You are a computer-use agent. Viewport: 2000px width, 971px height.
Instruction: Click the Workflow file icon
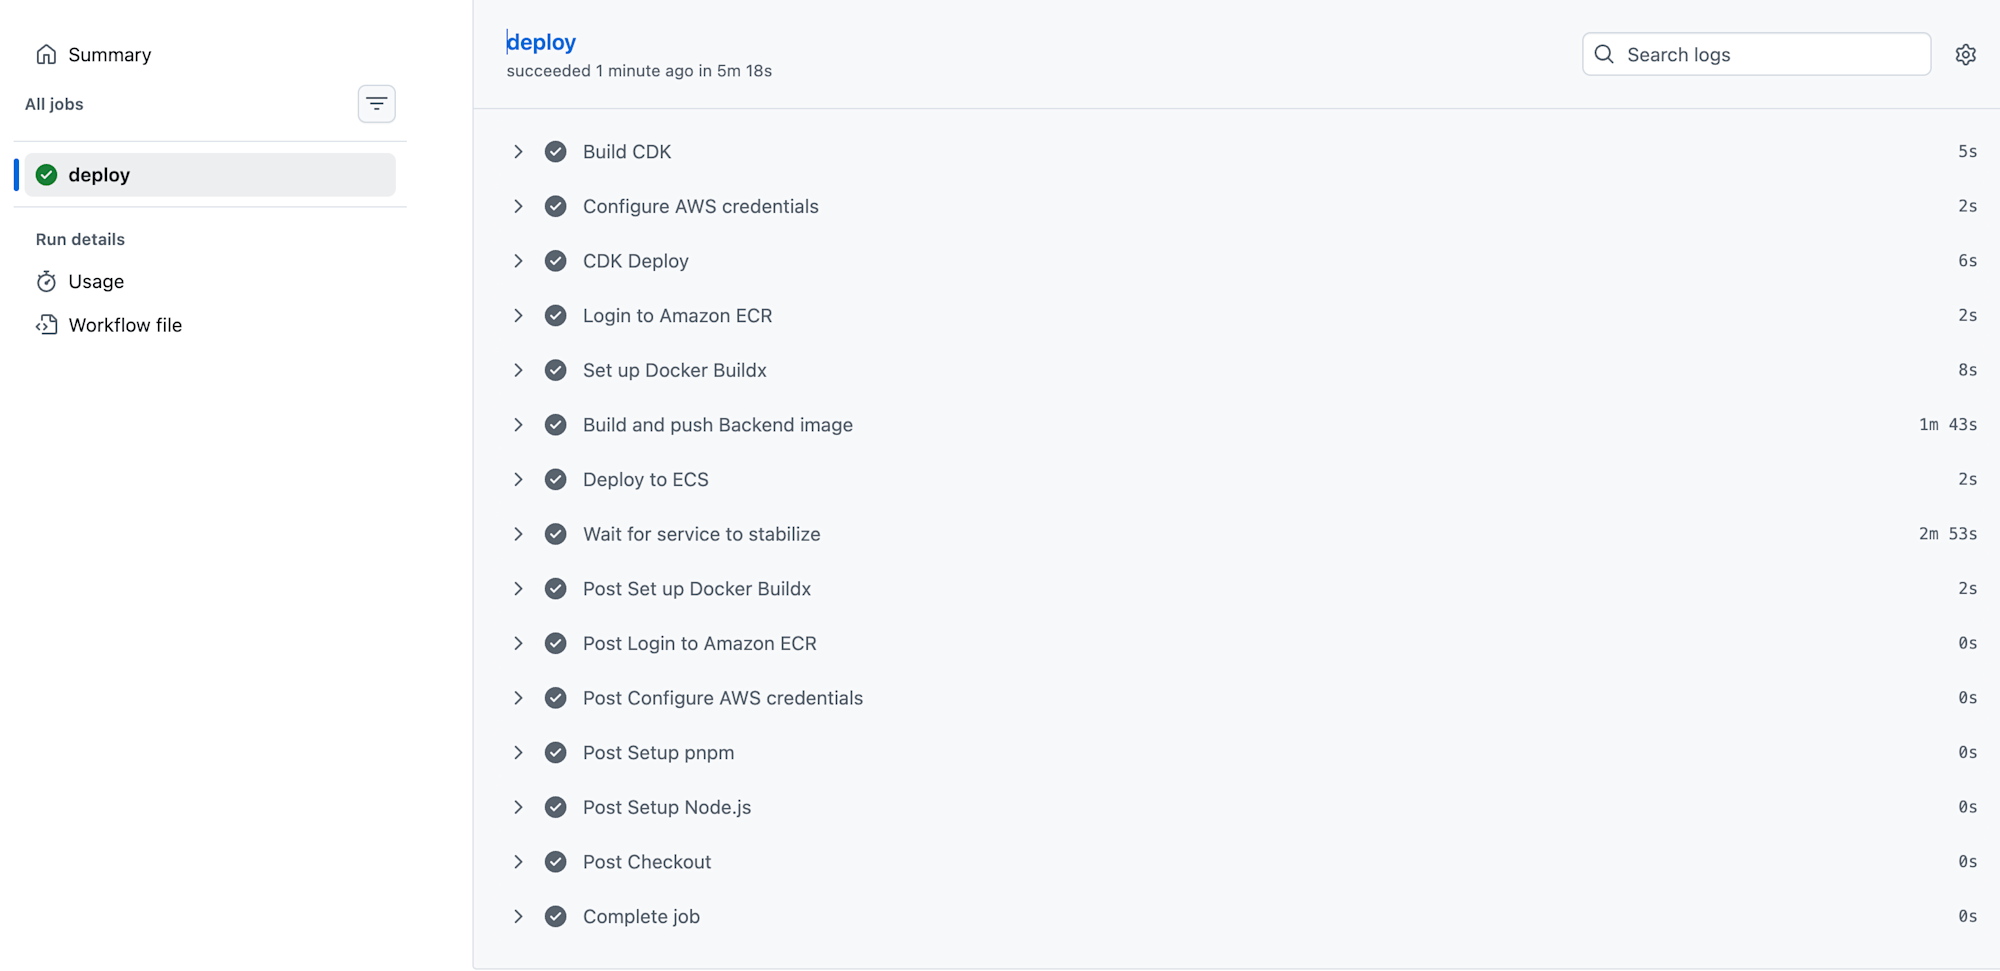click(46, 325)
